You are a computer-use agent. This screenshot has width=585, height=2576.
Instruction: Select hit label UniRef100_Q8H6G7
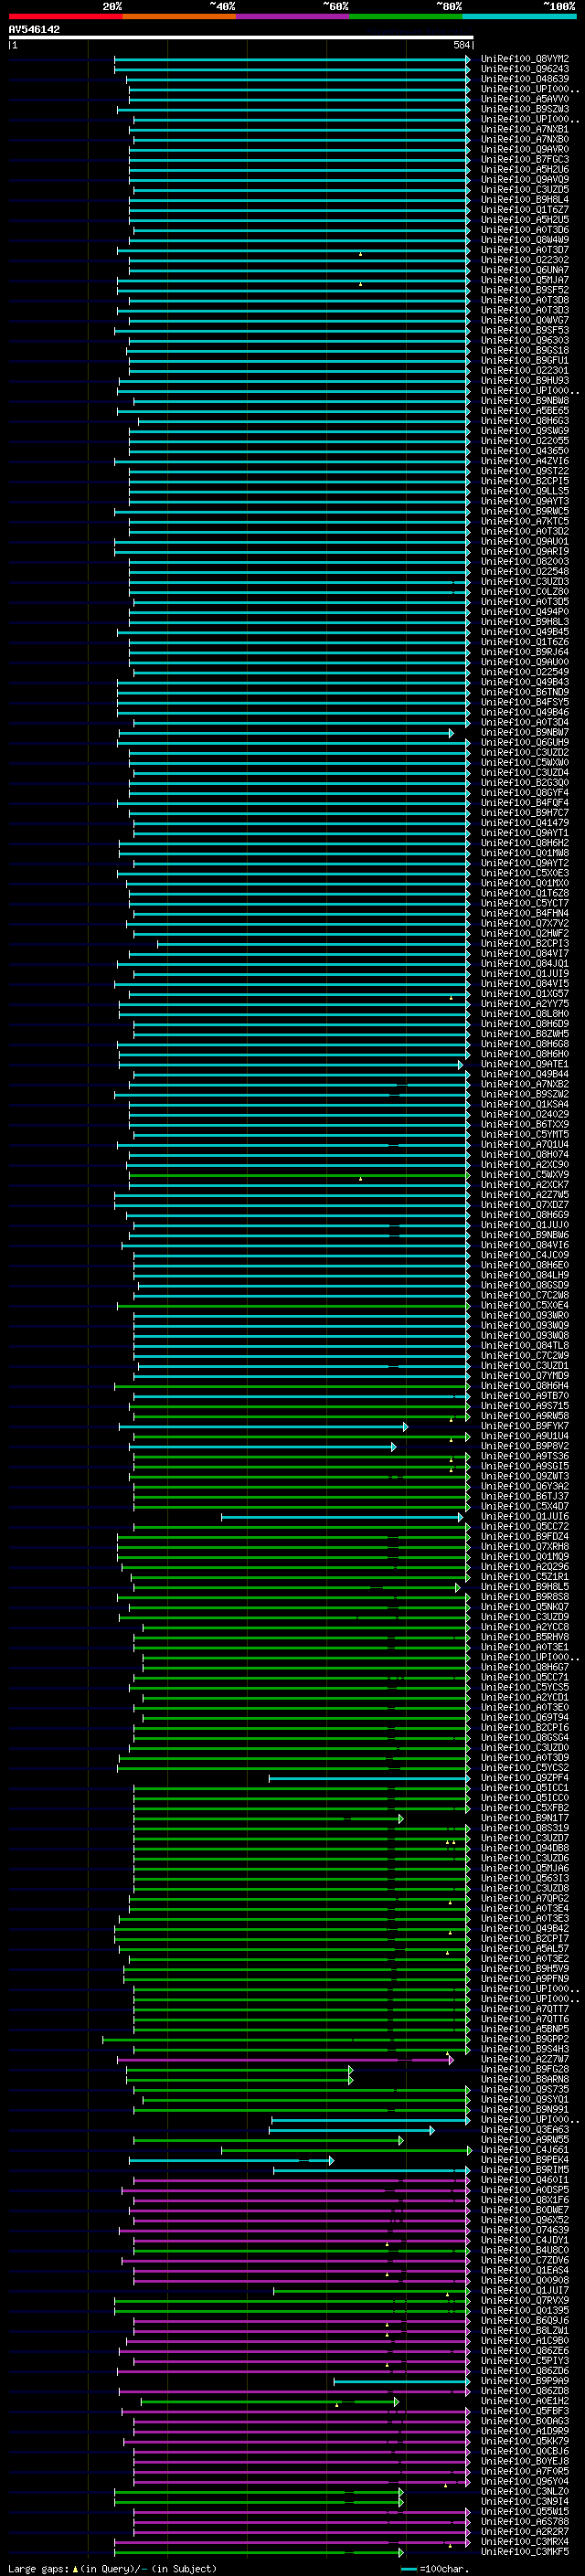(x=525, y=1667)
